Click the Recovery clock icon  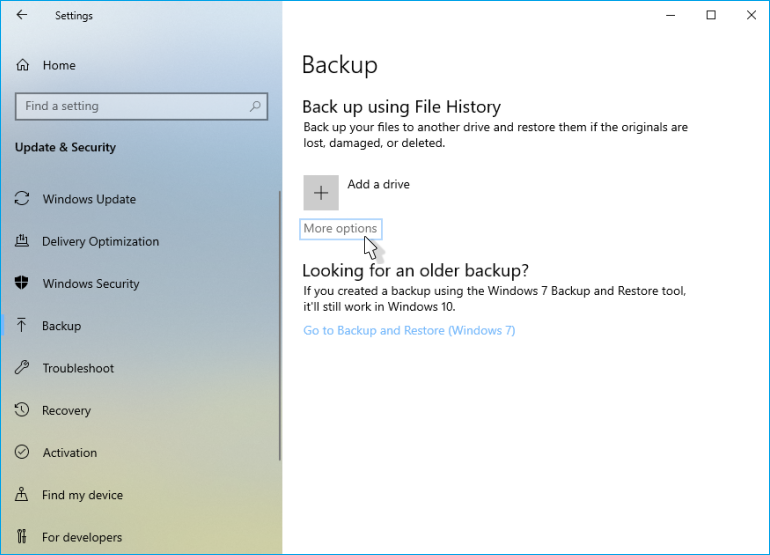22,410
